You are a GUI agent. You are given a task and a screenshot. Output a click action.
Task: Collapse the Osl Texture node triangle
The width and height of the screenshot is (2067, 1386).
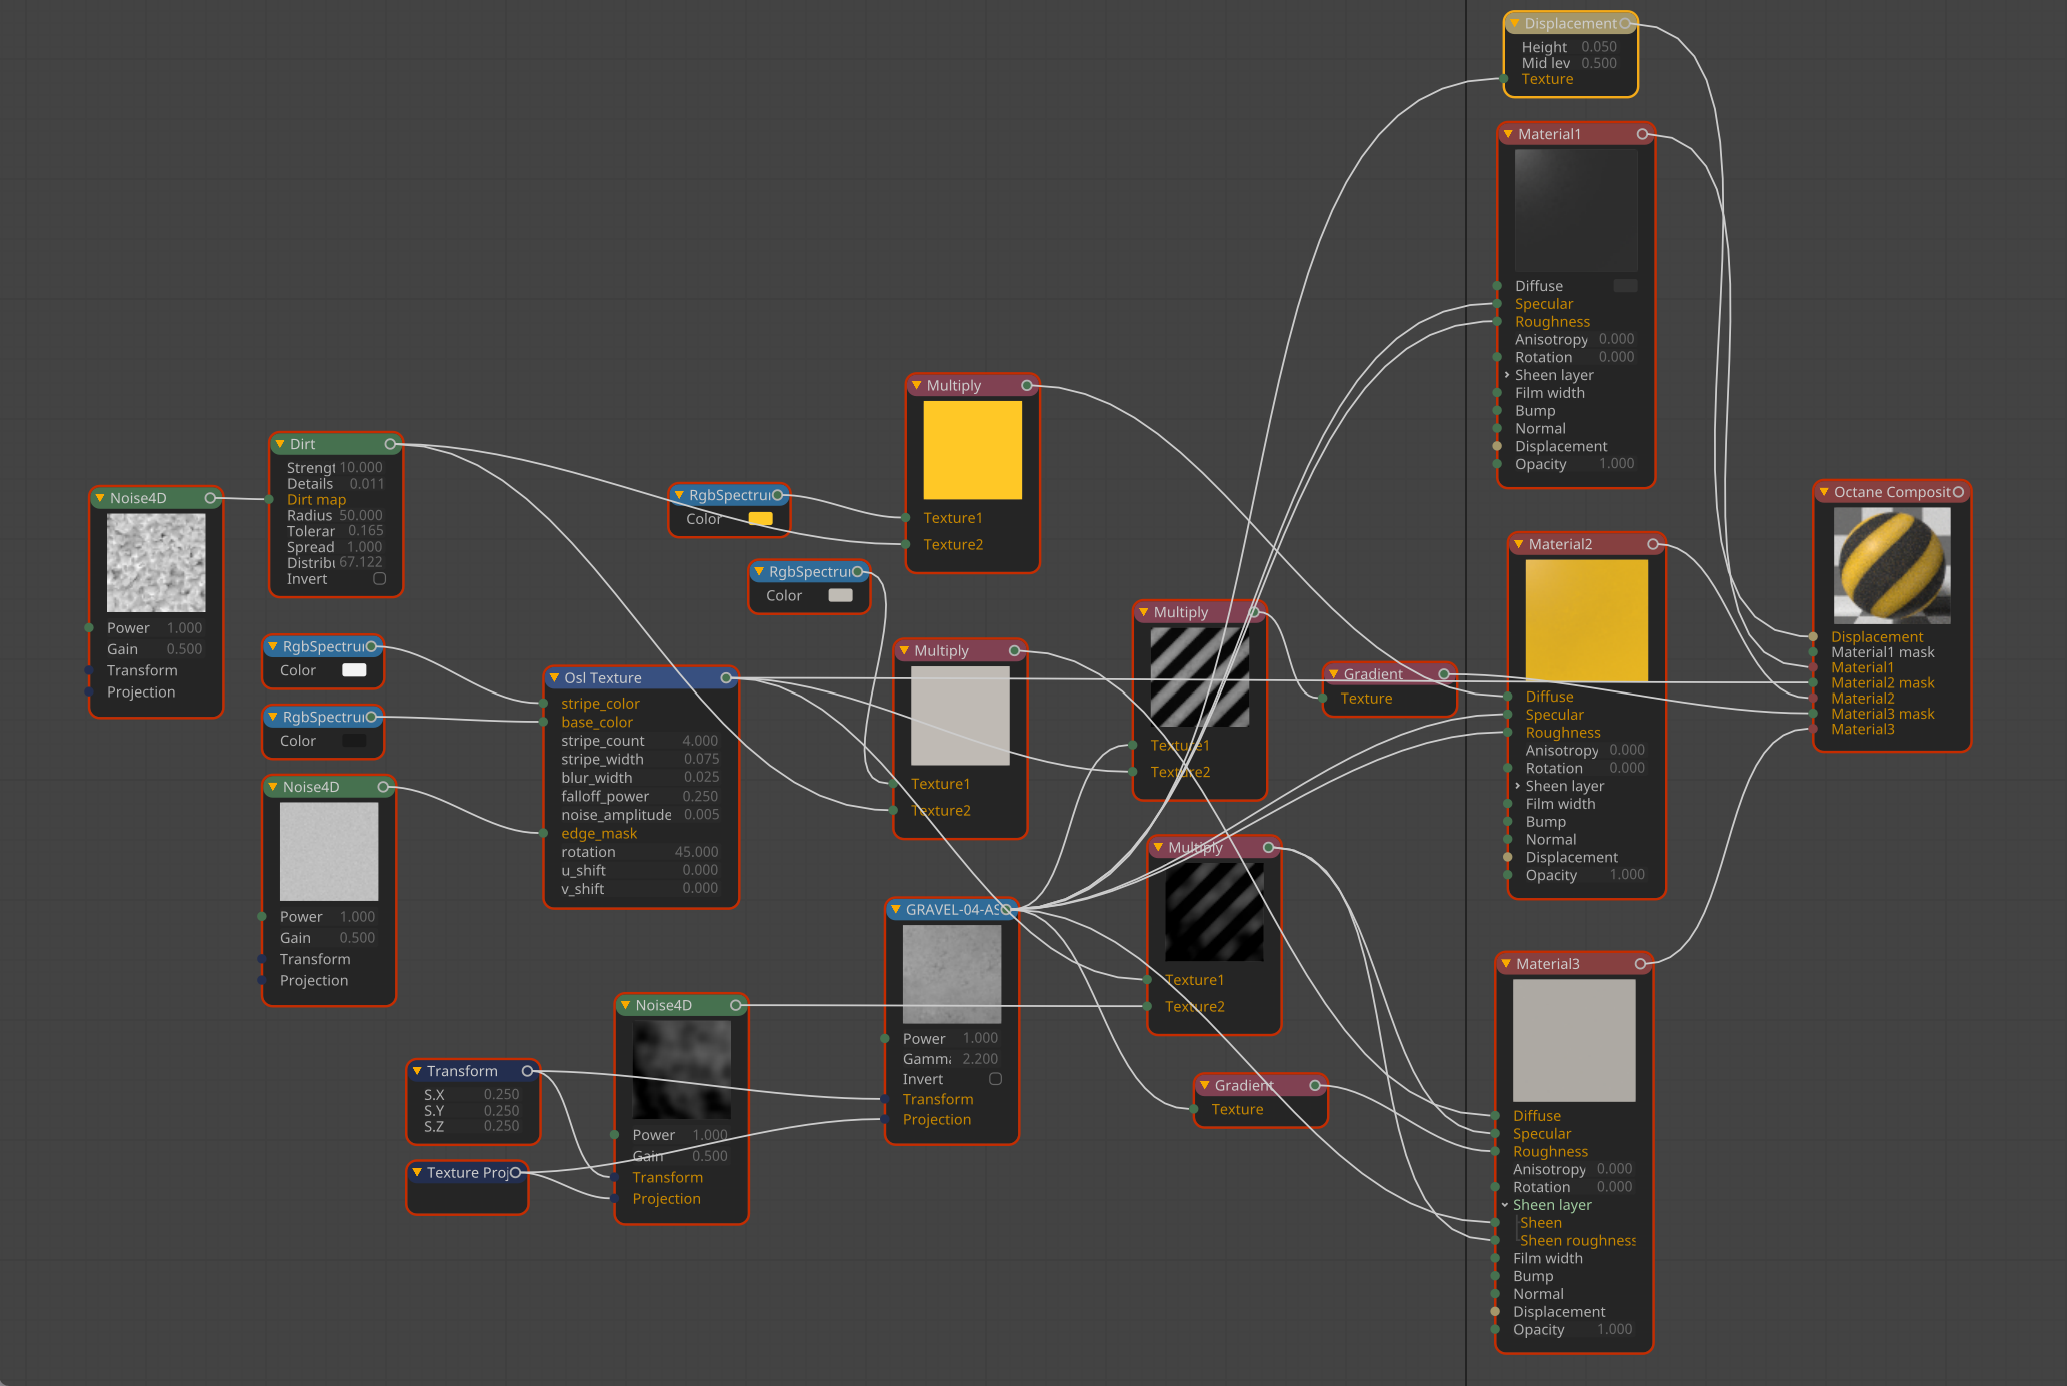coord(554,678)
